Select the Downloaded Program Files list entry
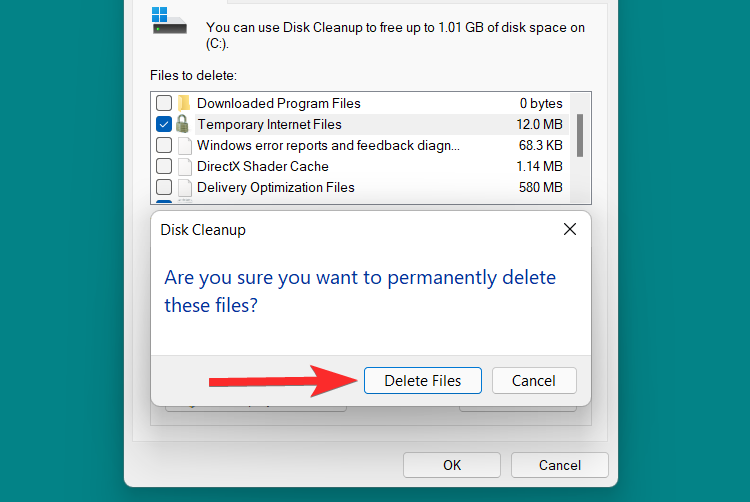 [x=278, y=103]
